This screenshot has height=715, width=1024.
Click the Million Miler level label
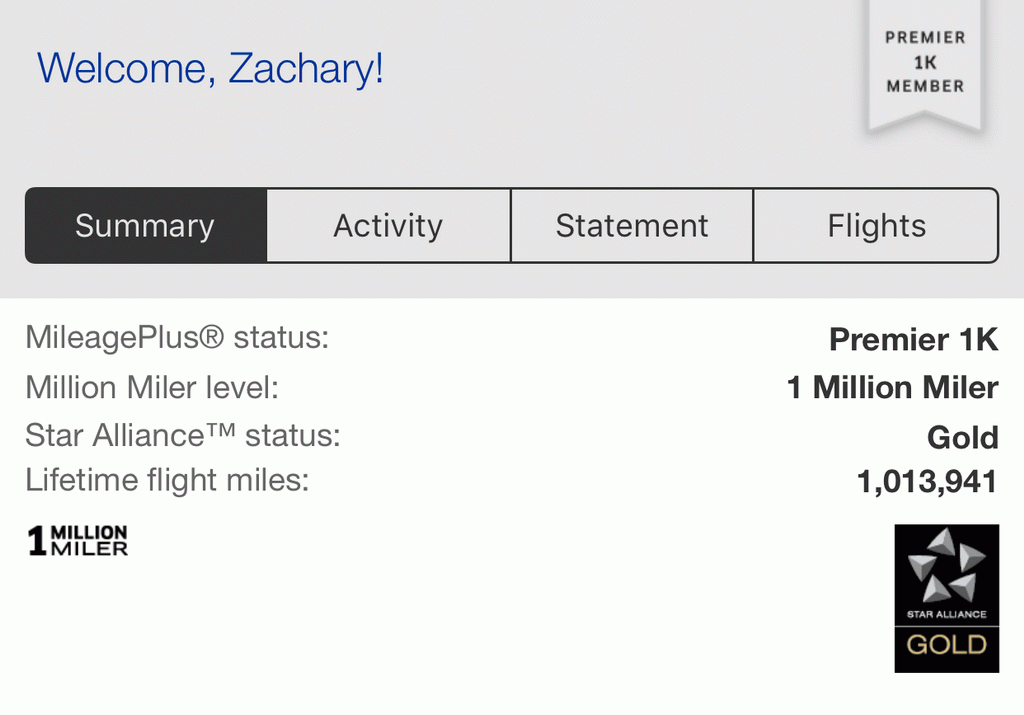tap(152, 387)
